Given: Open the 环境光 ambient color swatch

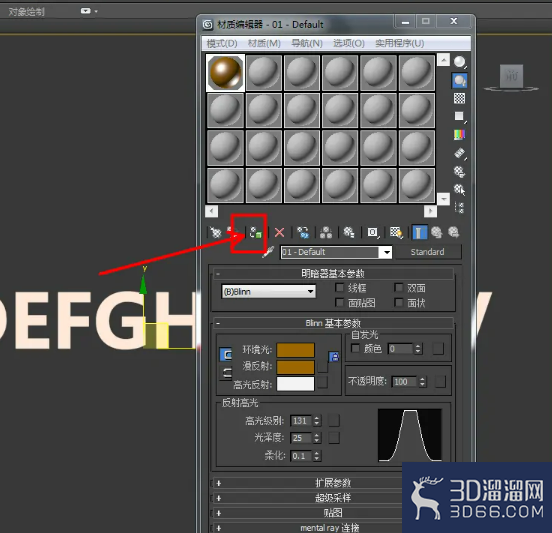Looking at the screenshot, I should point(295,350).
